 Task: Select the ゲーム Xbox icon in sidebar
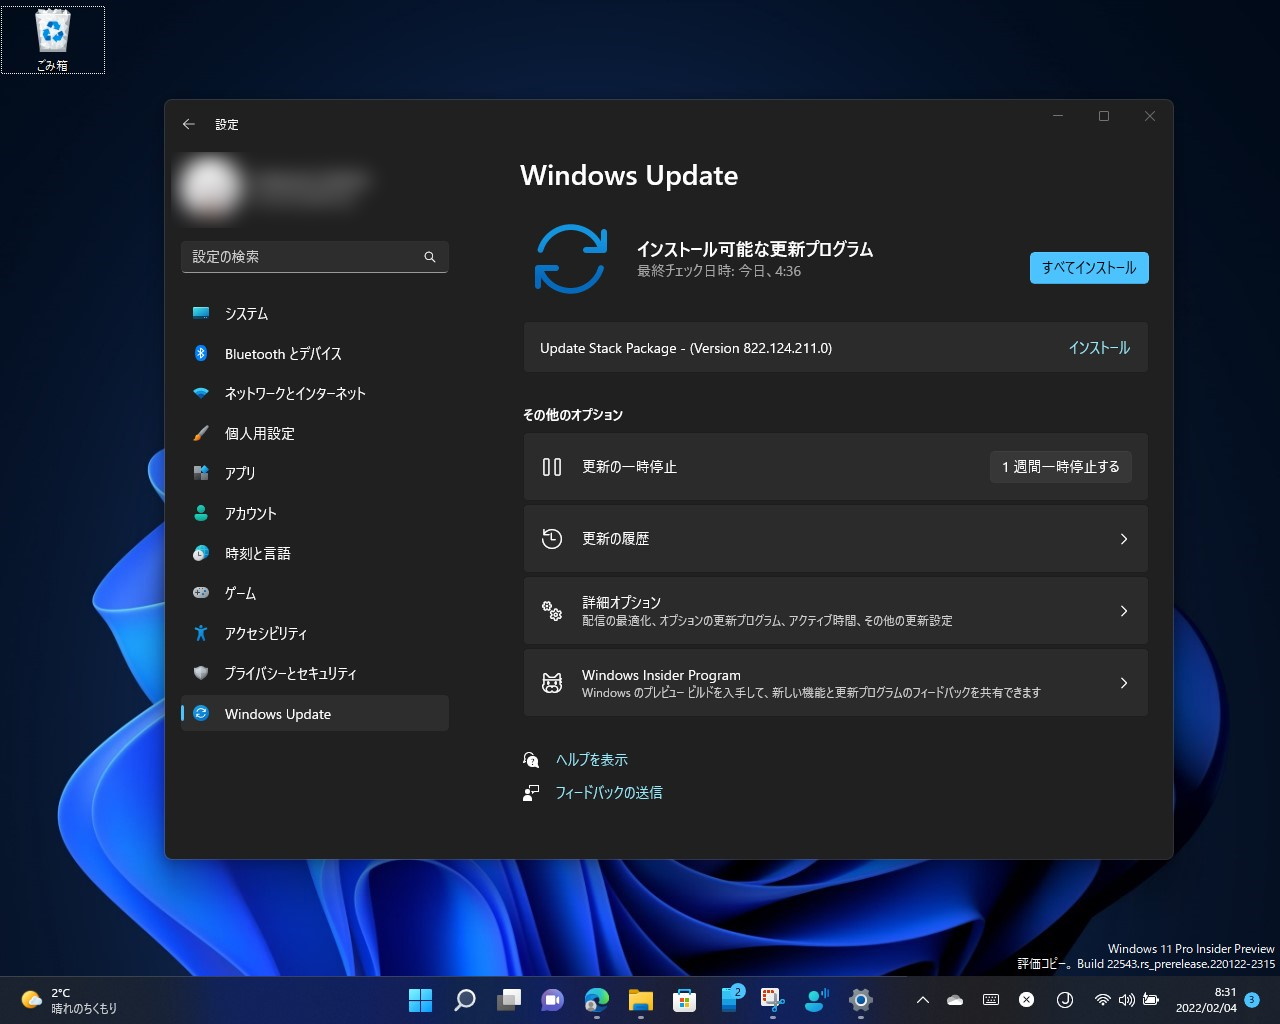tap(201, 593)
